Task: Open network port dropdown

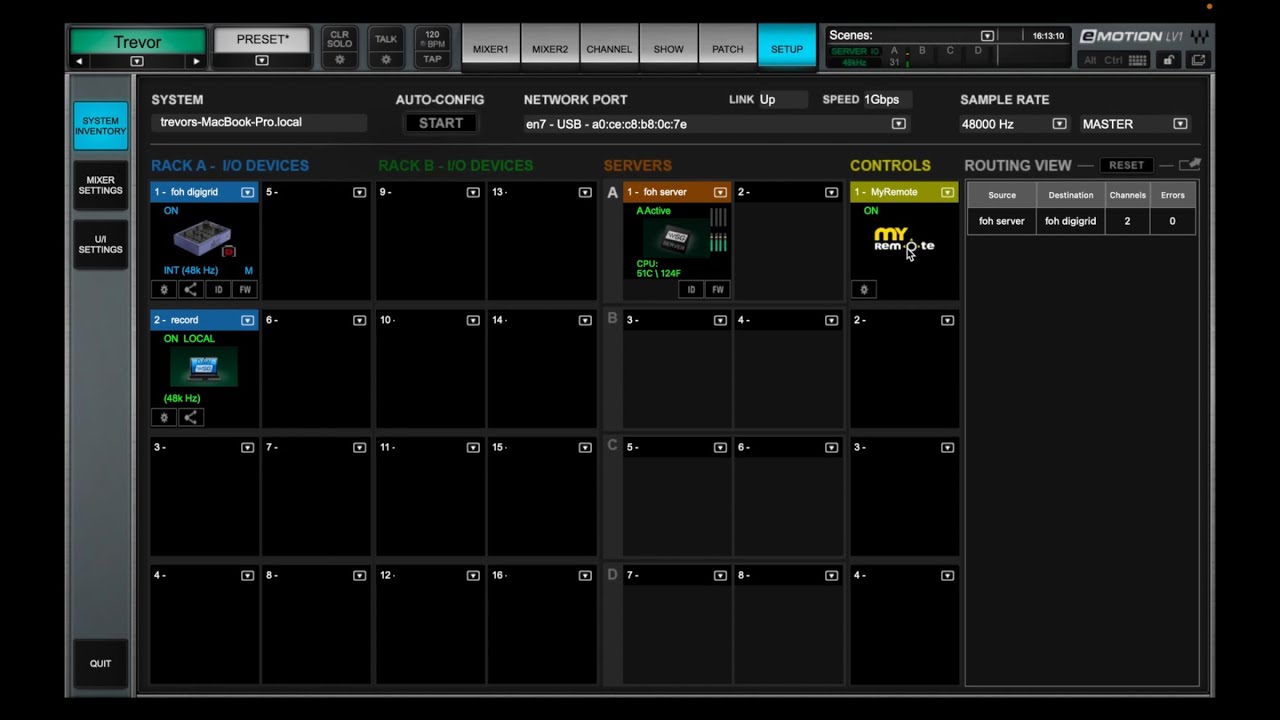Action: (898, 124)
